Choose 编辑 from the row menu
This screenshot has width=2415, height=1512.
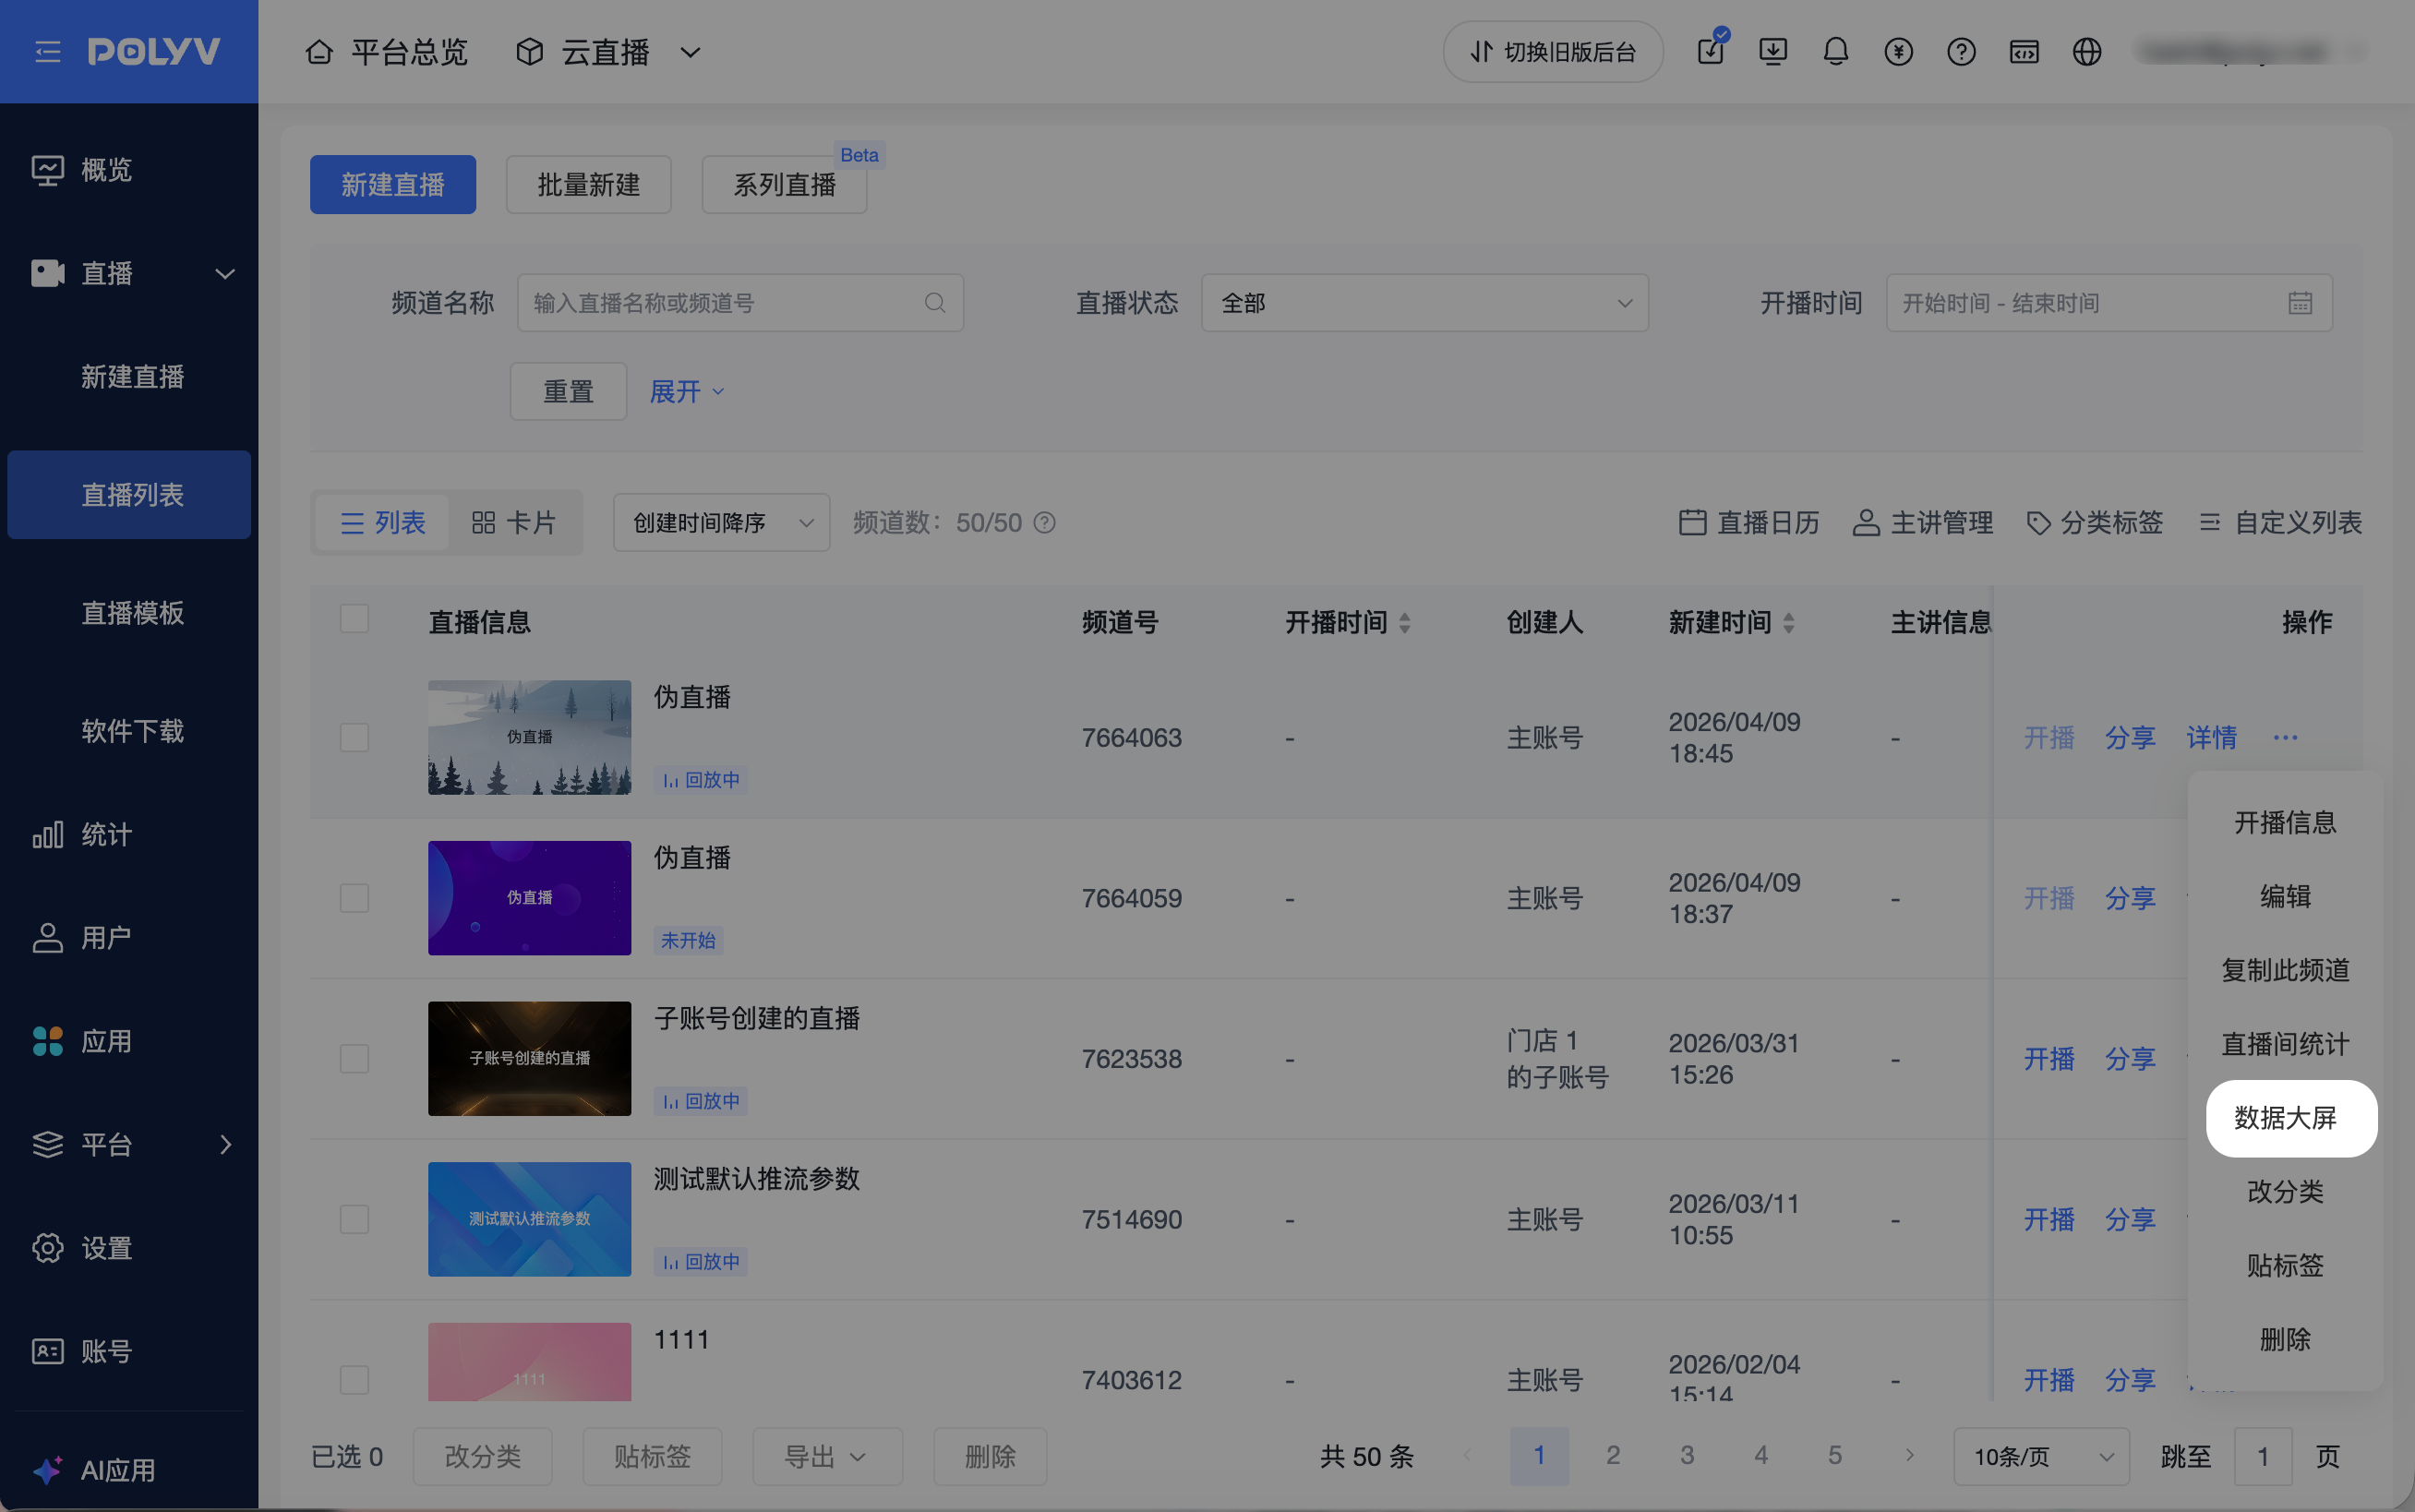2285,897
